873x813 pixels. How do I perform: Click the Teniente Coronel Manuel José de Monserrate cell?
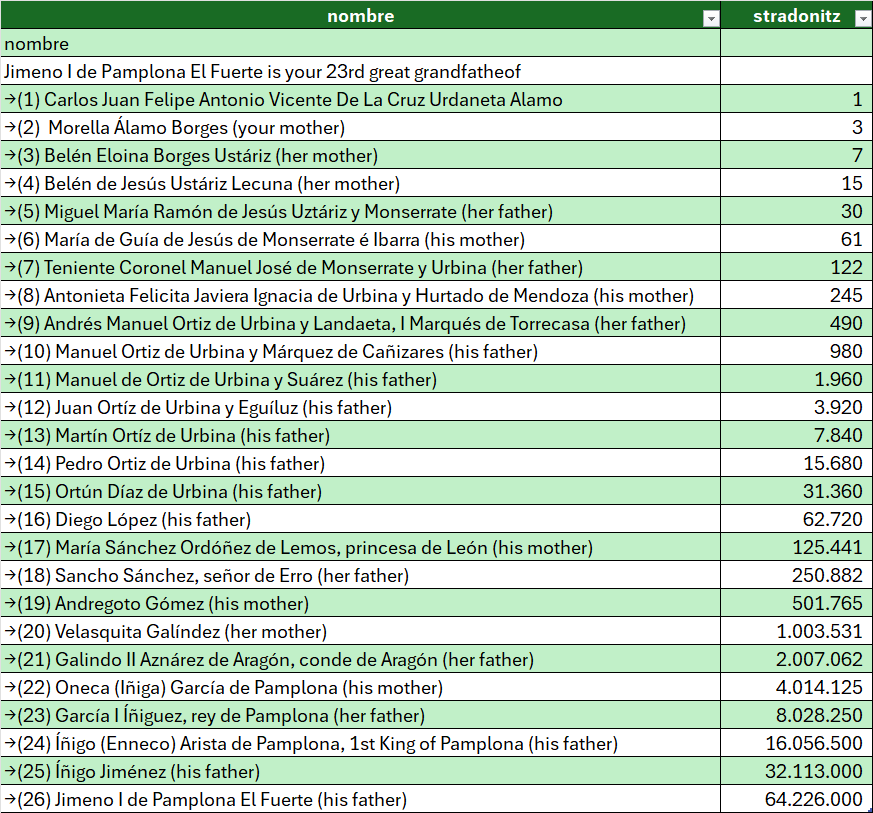tap(361, 267)
